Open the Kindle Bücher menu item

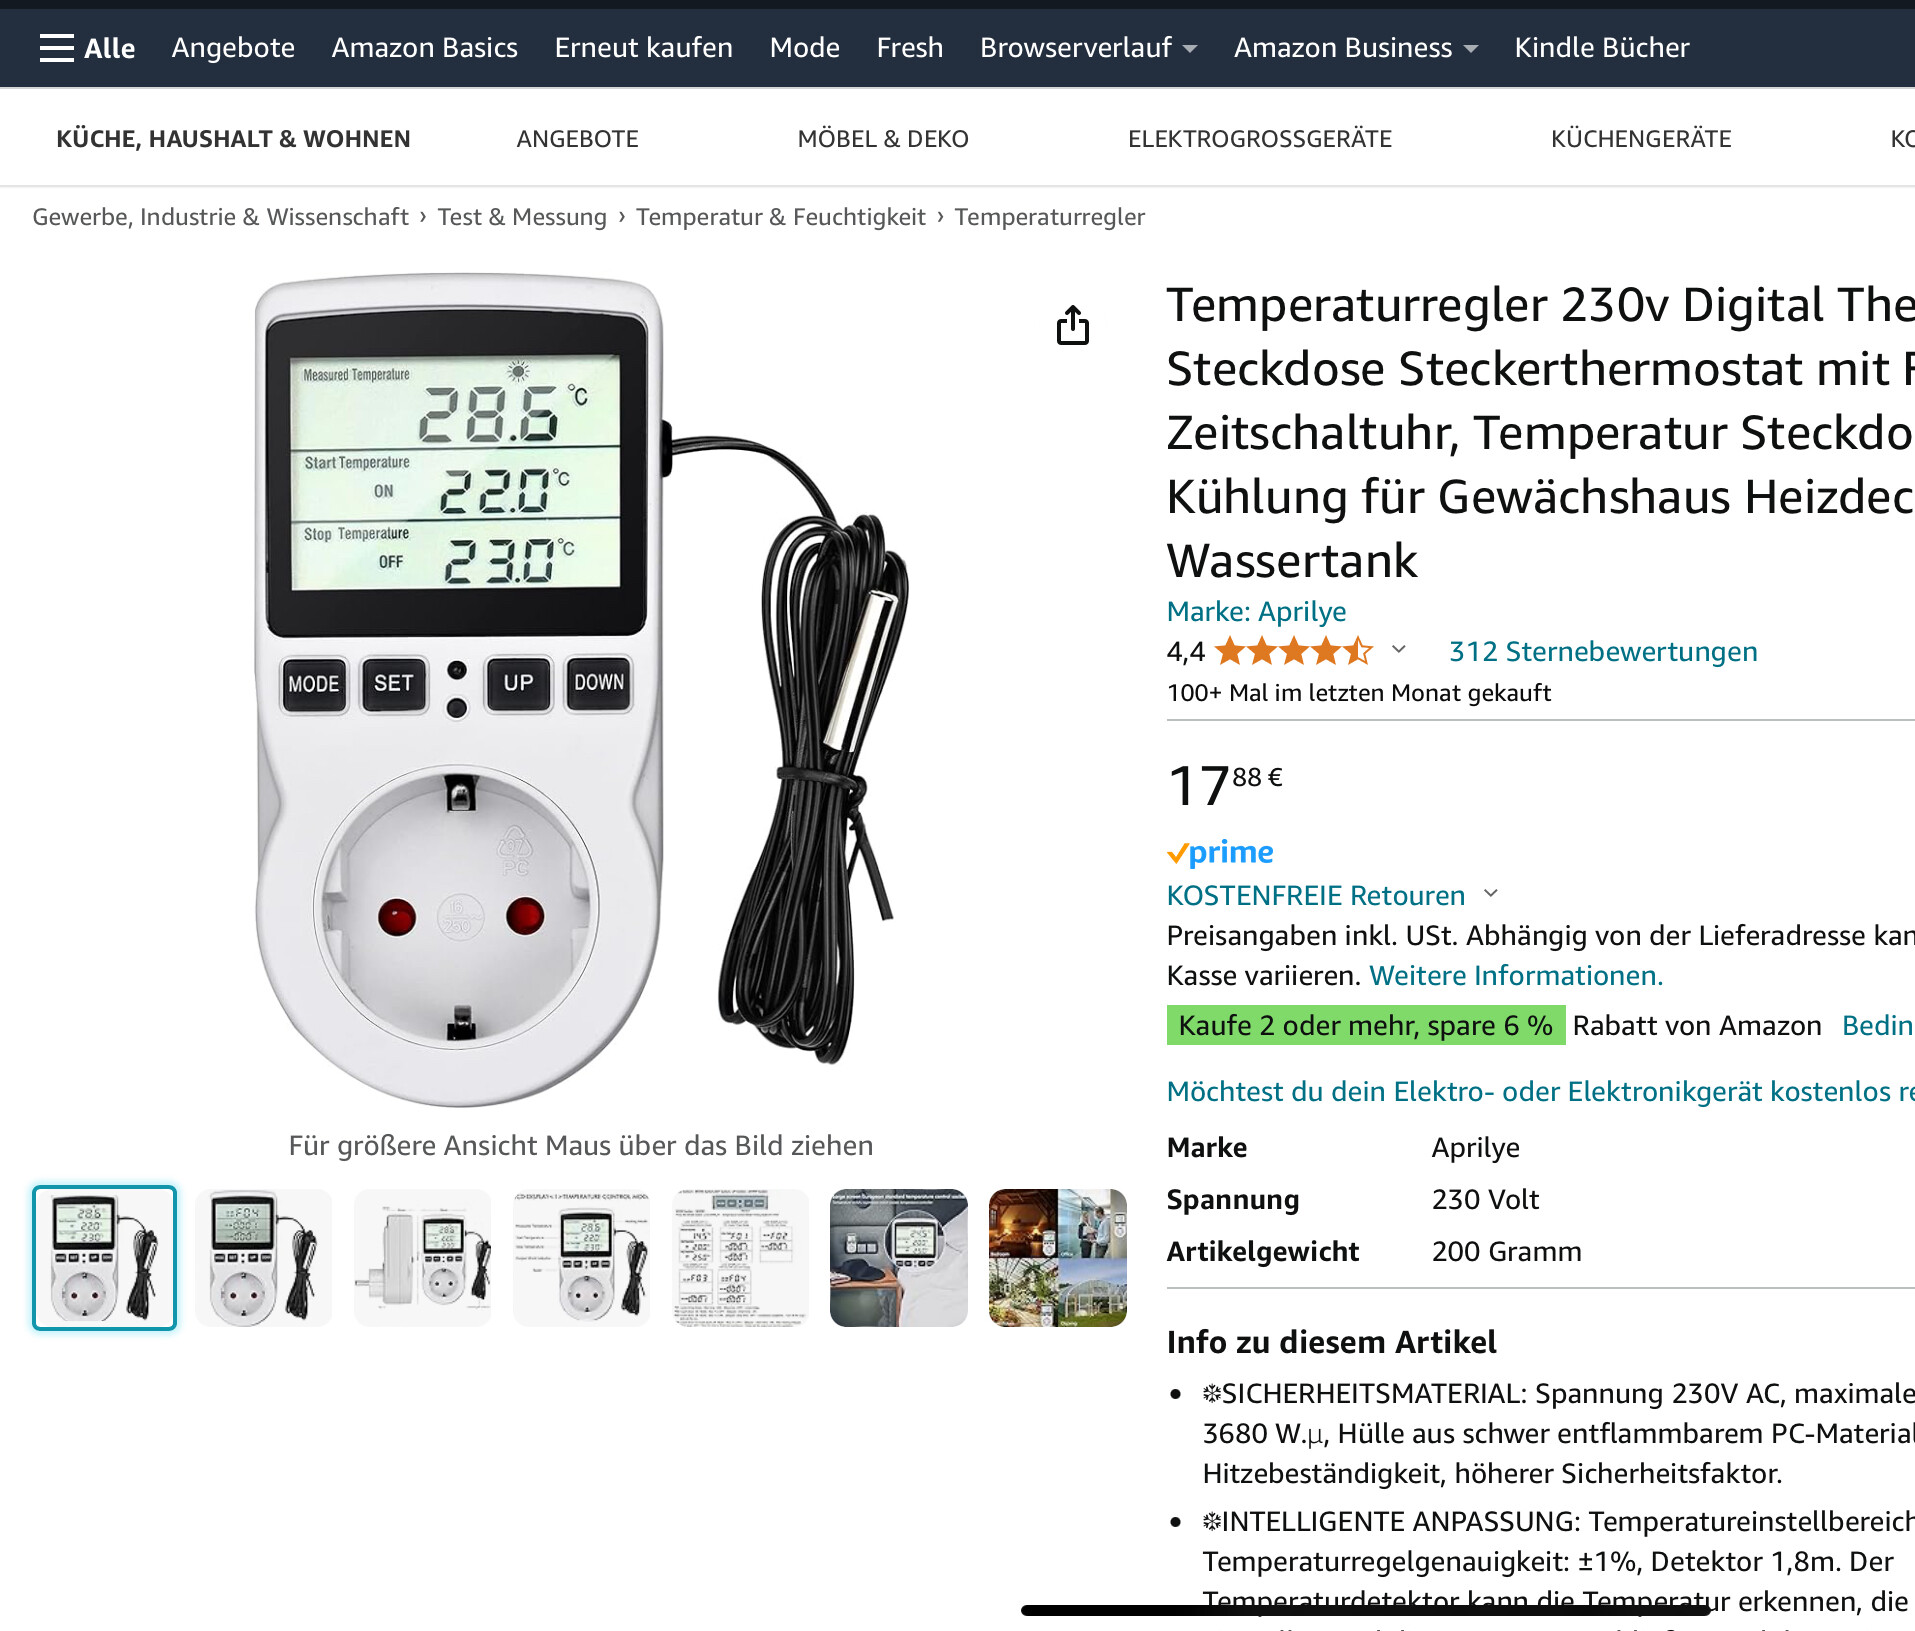coord(1602,48)
